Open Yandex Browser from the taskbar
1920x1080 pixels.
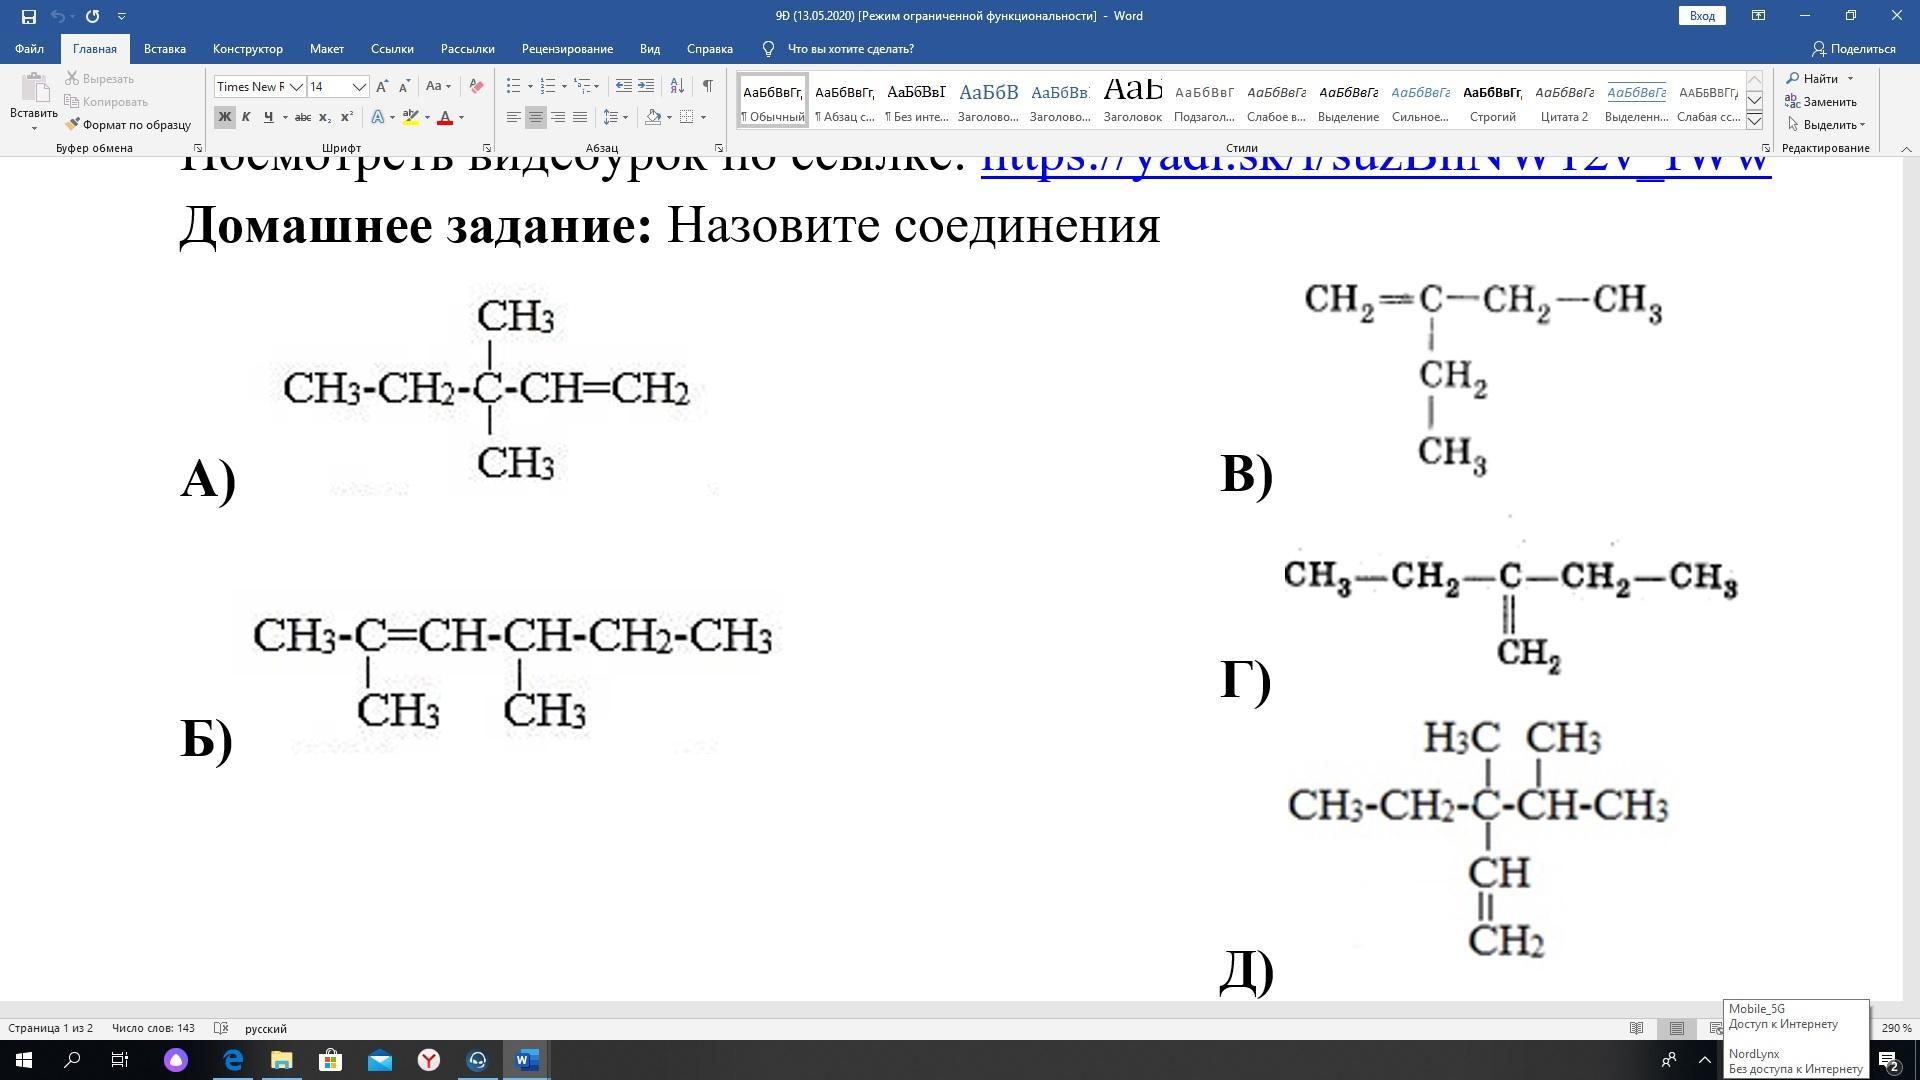point(429,1060)
